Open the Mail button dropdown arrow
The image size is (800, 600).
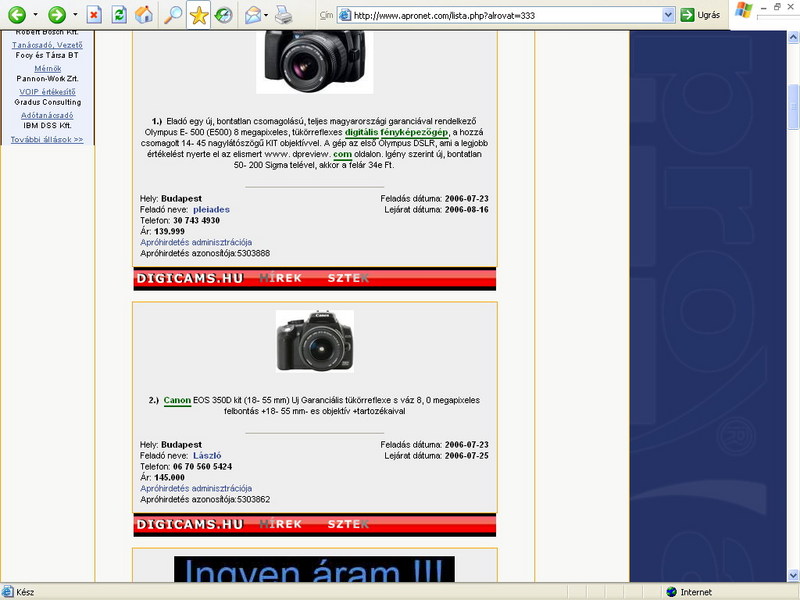267,15
